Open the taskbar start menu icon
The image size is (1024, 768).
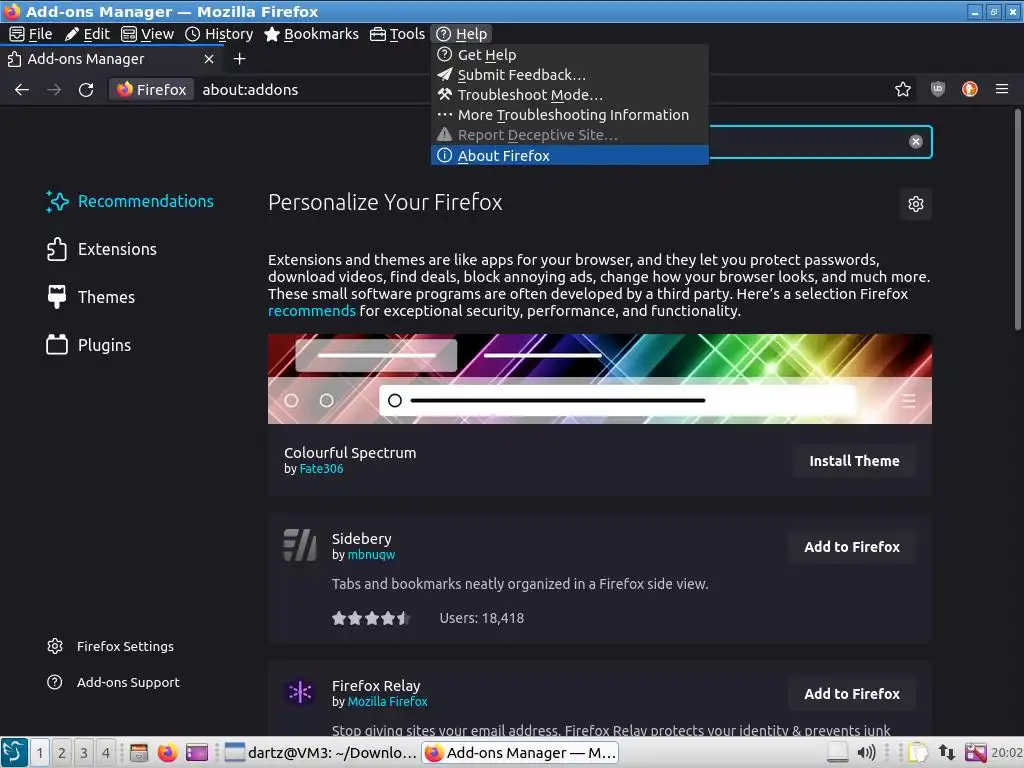point(14,752)
